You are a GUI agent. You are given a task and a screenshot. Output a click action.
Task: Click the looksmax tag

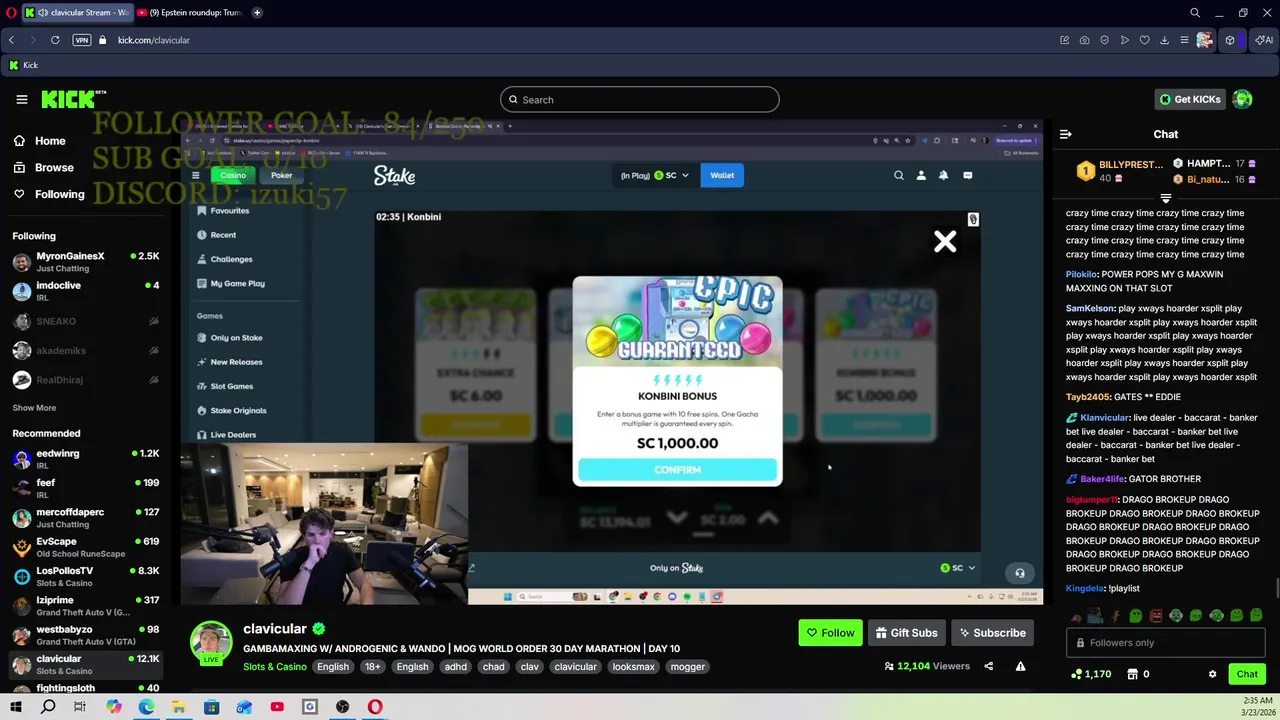point(633,667)
